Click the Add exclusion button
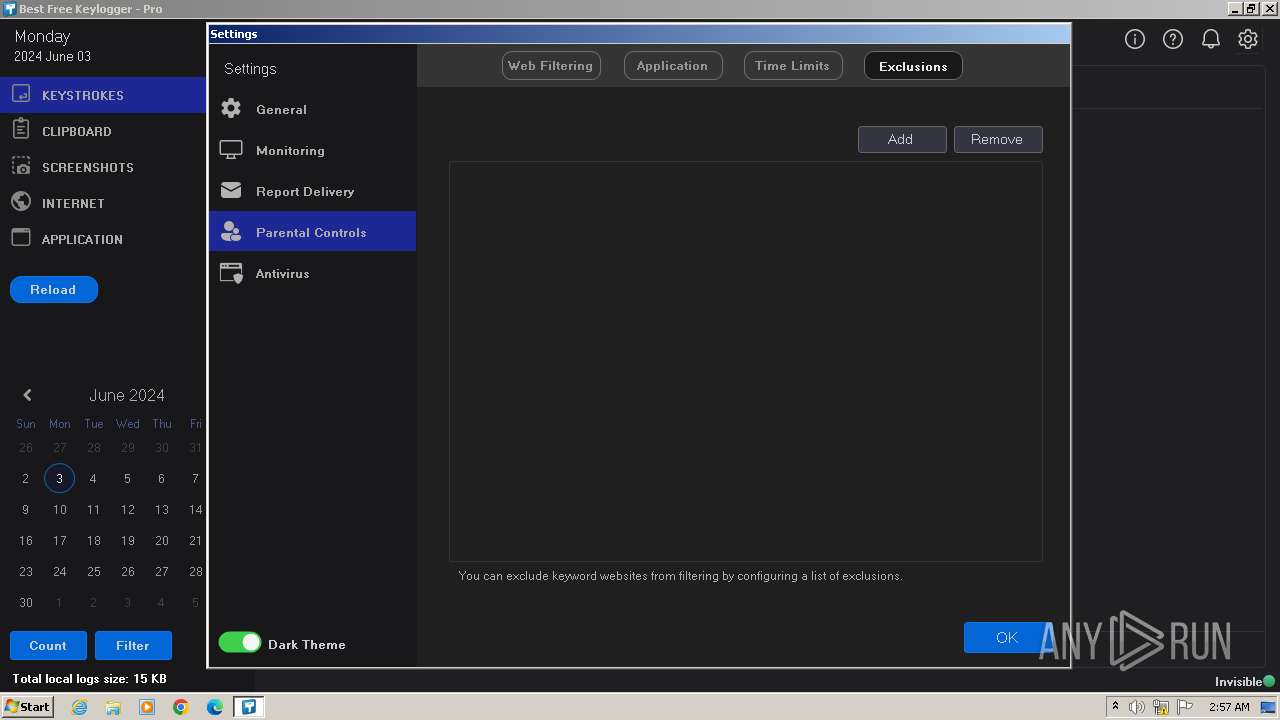Viewport: 1280px width, 720px height. click(x=902, y=139)
